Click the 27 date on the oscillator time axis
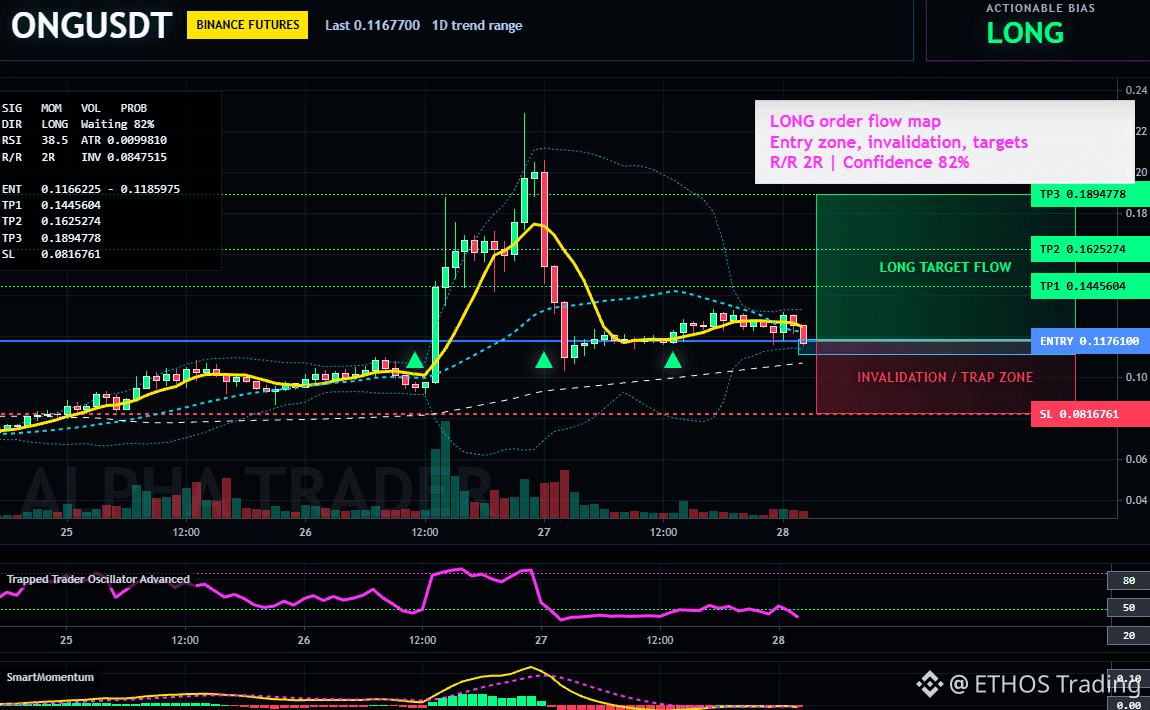Image resolution: width=1150 pixels, height=710 pixels. tap(541, 640)
